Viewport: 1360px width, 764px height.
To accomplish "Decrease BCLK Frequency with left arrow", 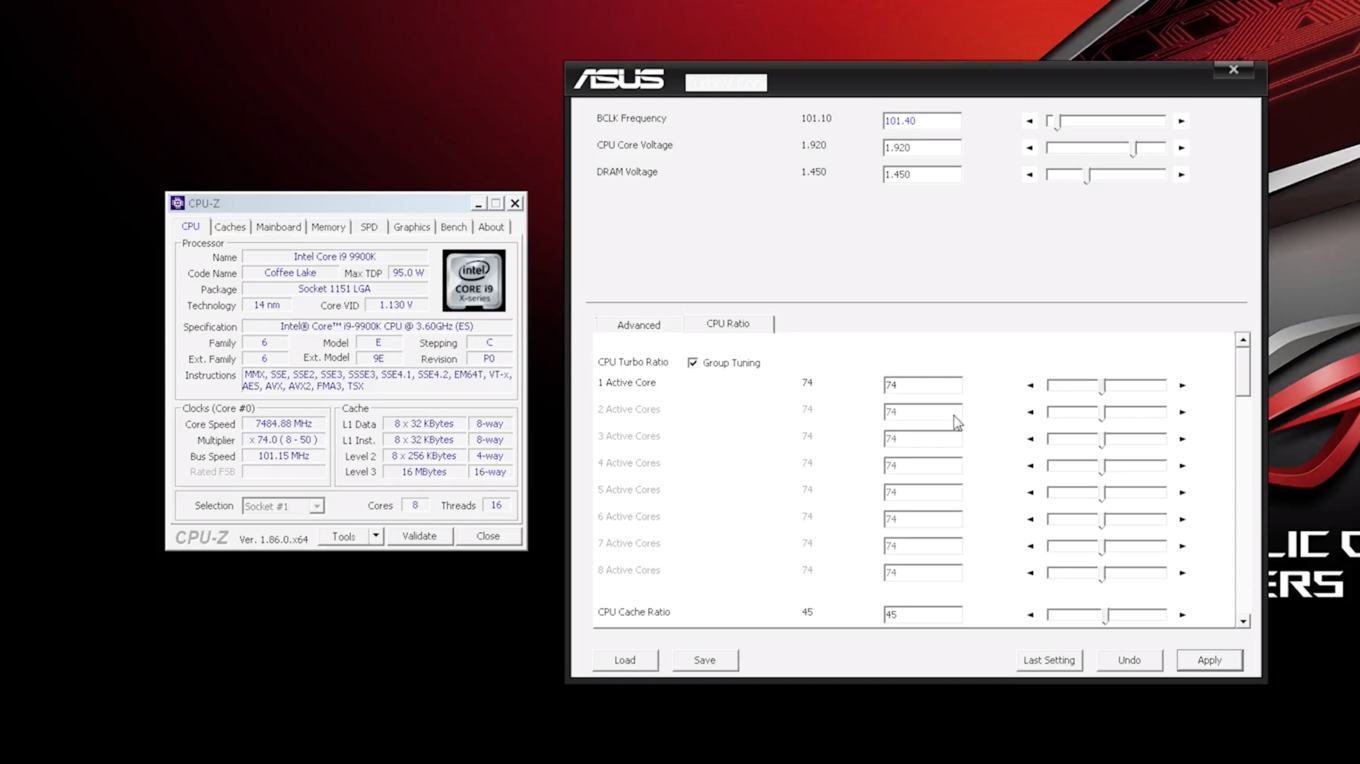I will coord(1029,121).
